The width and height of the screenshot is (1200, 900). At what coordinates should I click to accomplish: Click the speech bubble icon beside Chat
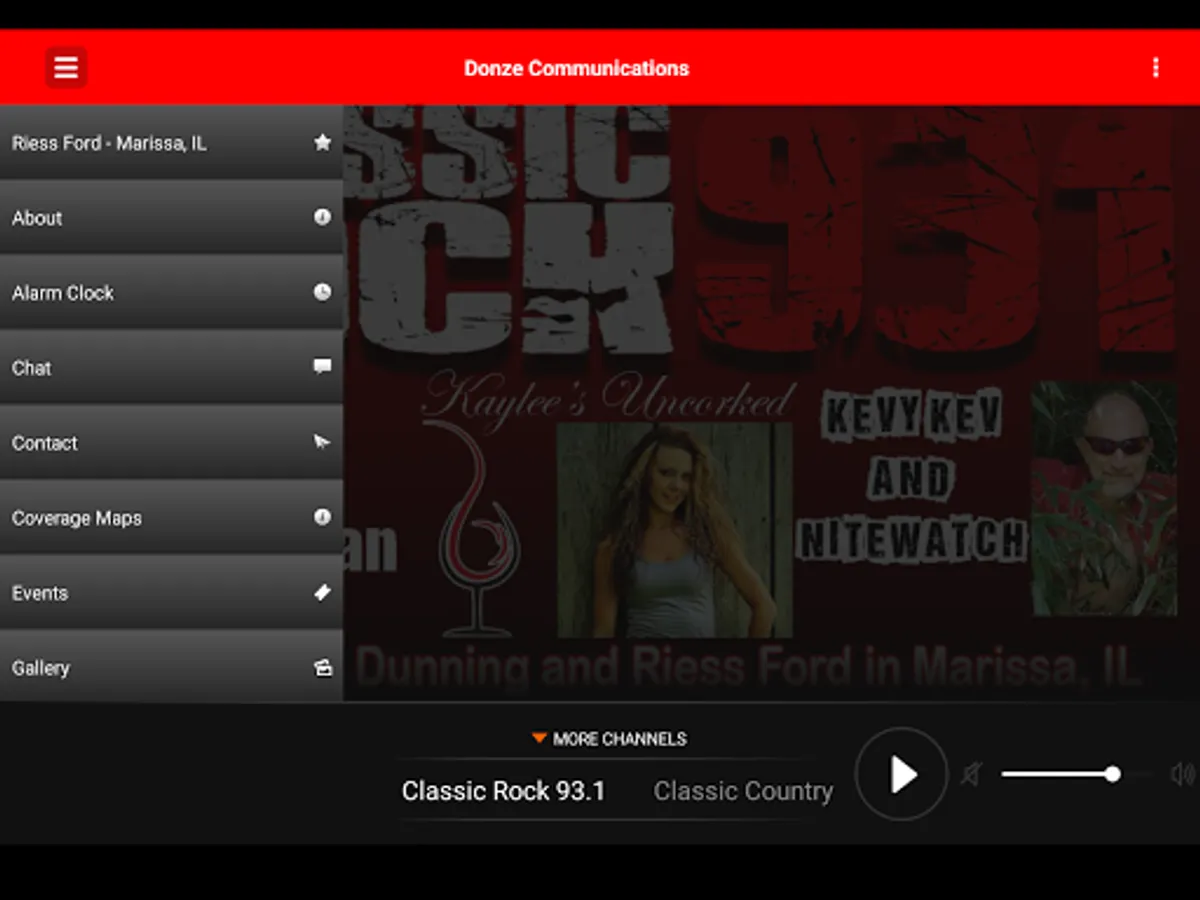[322, 367]
